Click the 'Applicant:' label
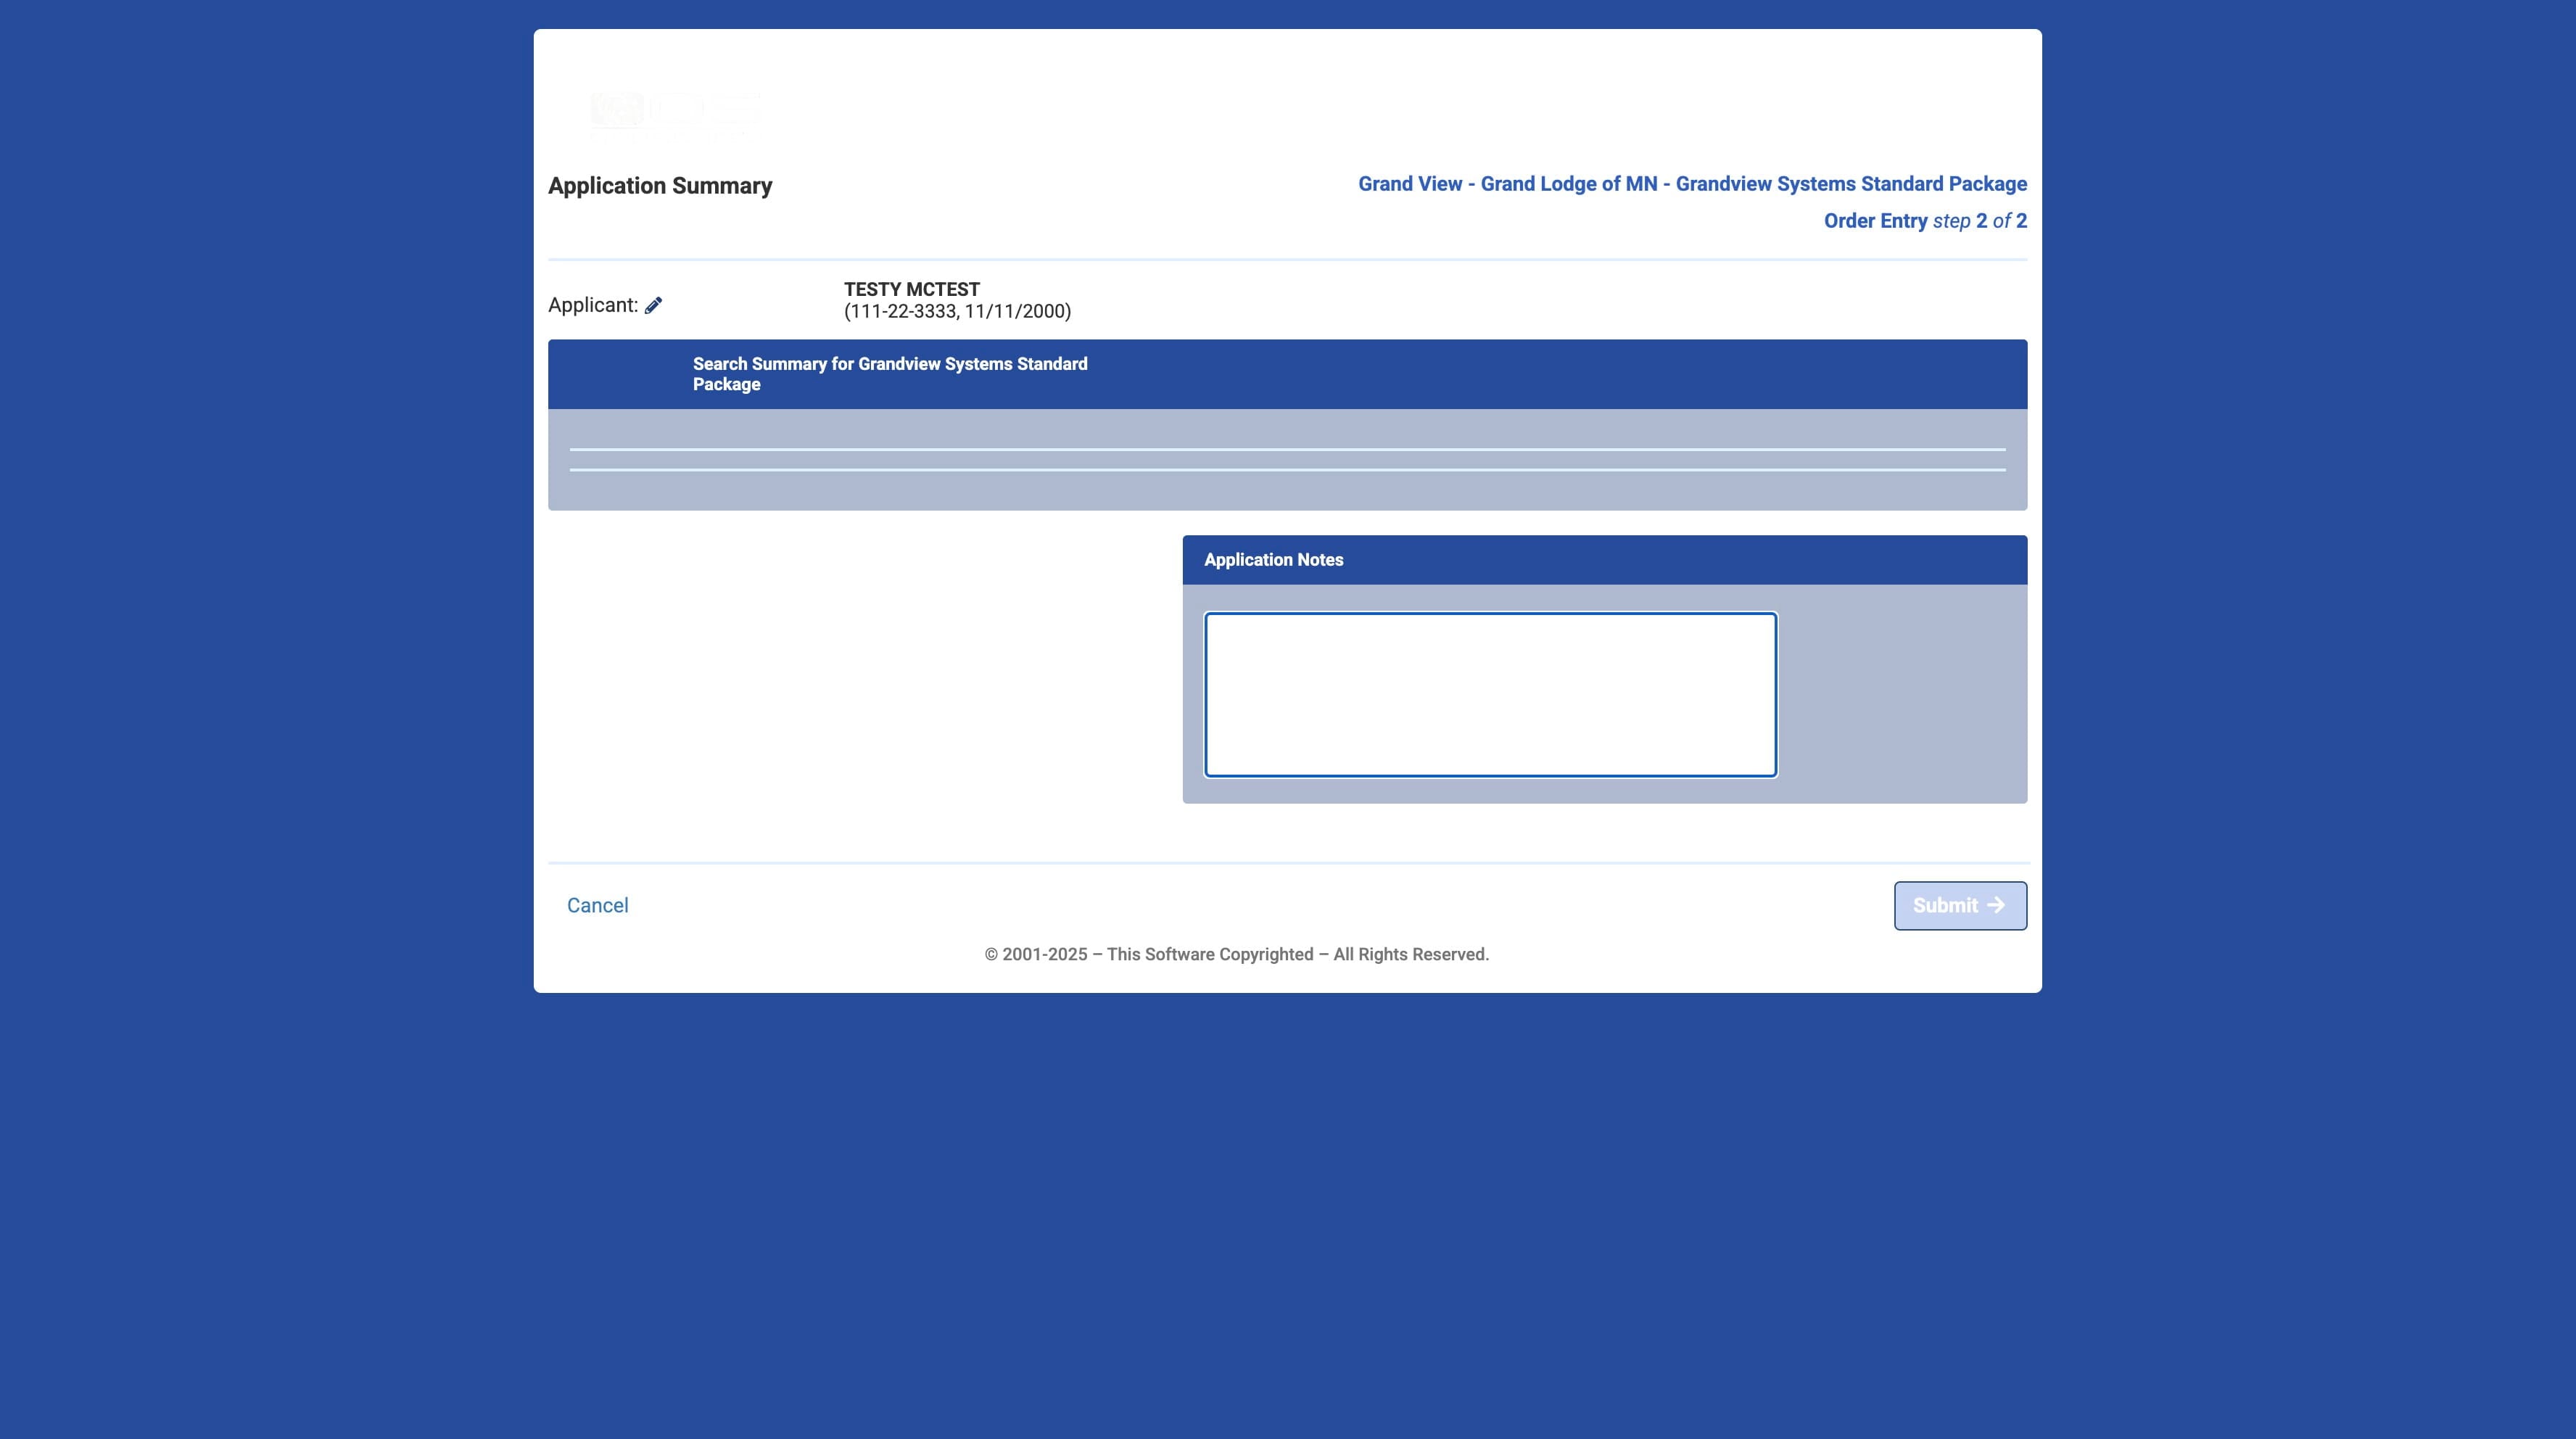This screenshot has height=1439, width=2576. pyautogui.click(x=593, y=305)
